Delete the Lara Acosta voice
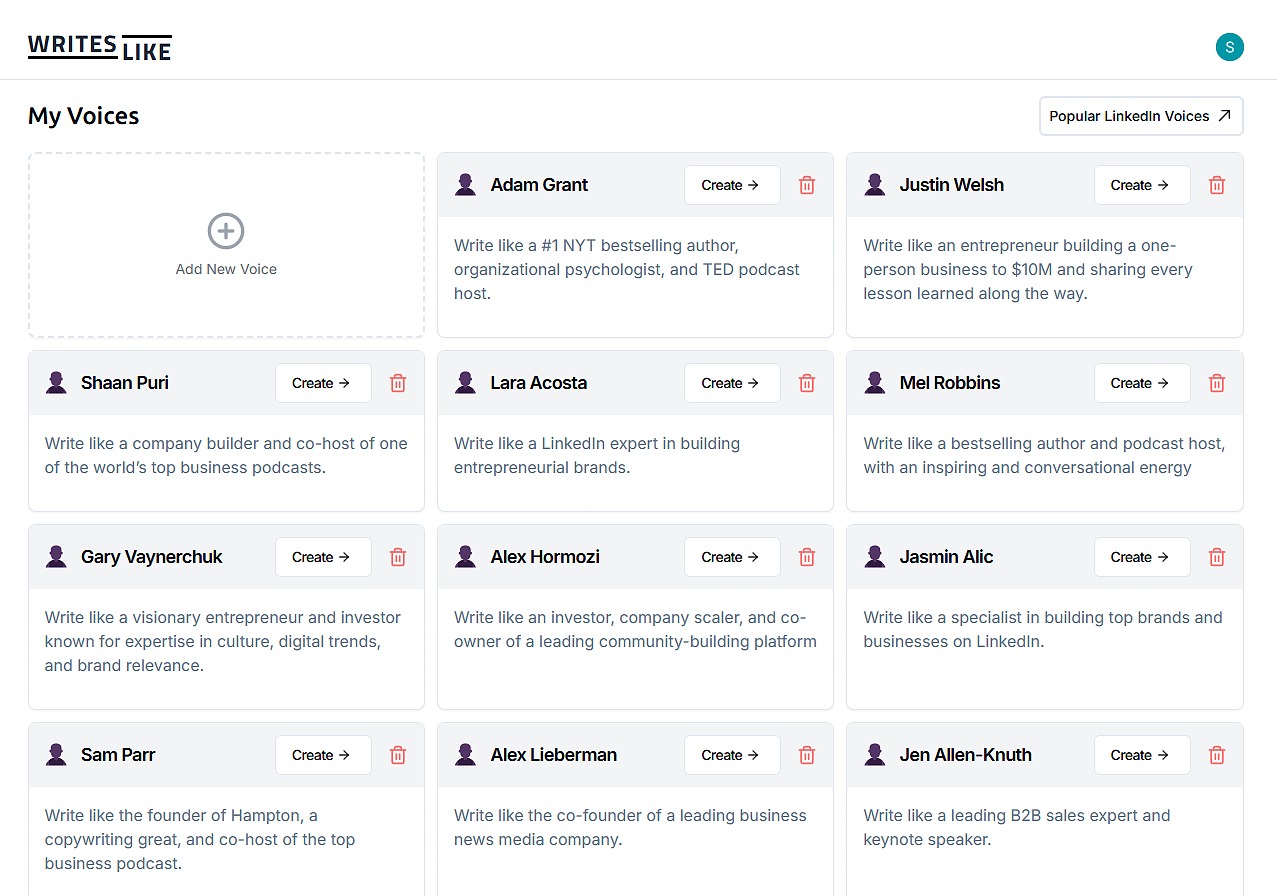The height and width of the screenshot is (896, 1277). (807, 383)
